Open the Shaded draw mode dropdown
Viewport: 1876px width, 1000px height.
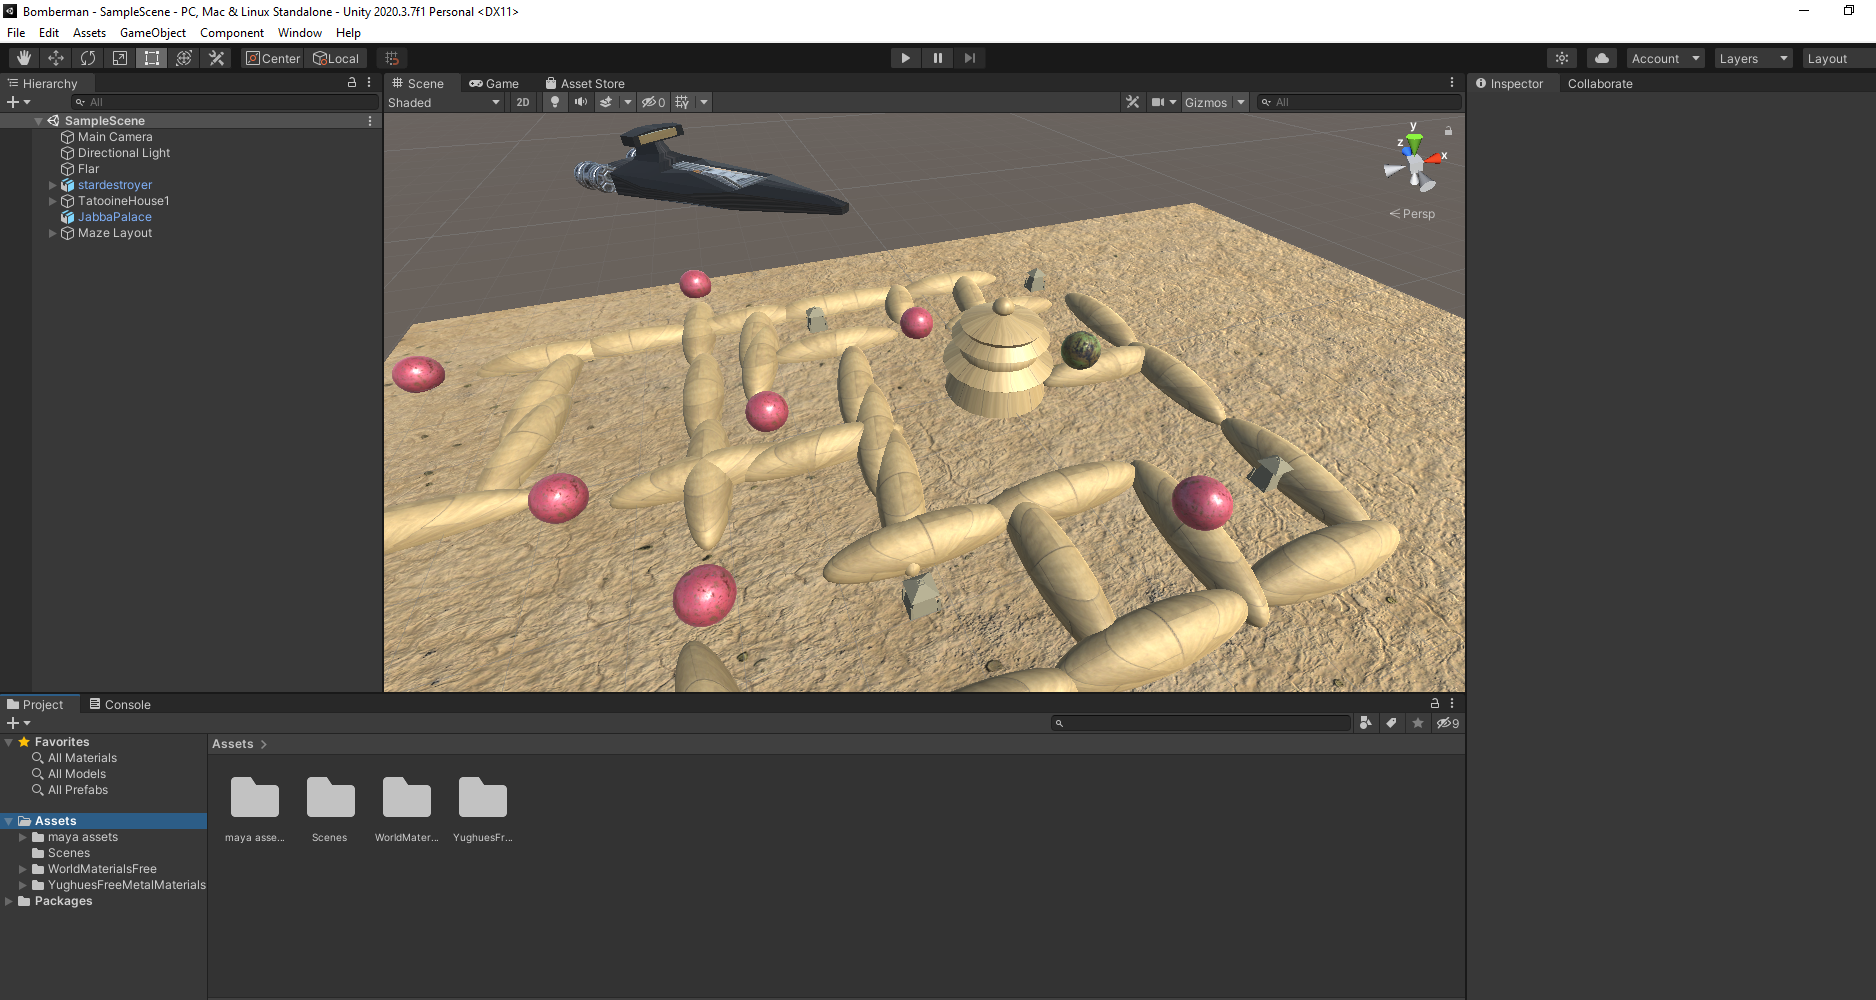coord(443,102)
